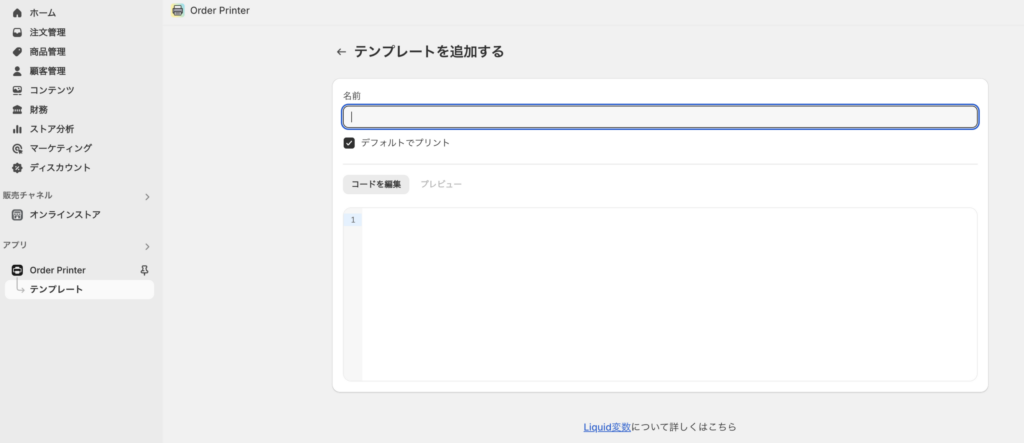Open the 顧客管理 person icon
This screenshot has height=443, width=1024.
click(18, 71)
